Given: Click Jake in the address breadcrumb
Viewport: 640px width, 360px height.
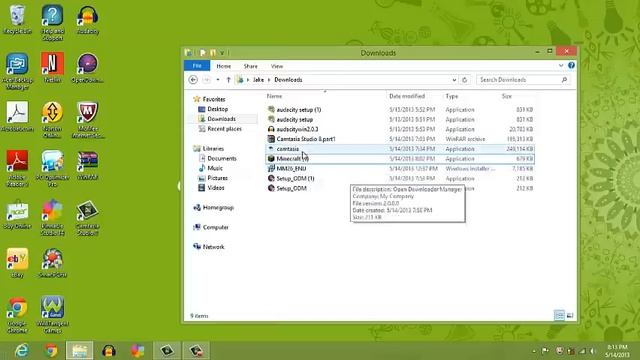Looking at the screenshot, I should 258,80.
